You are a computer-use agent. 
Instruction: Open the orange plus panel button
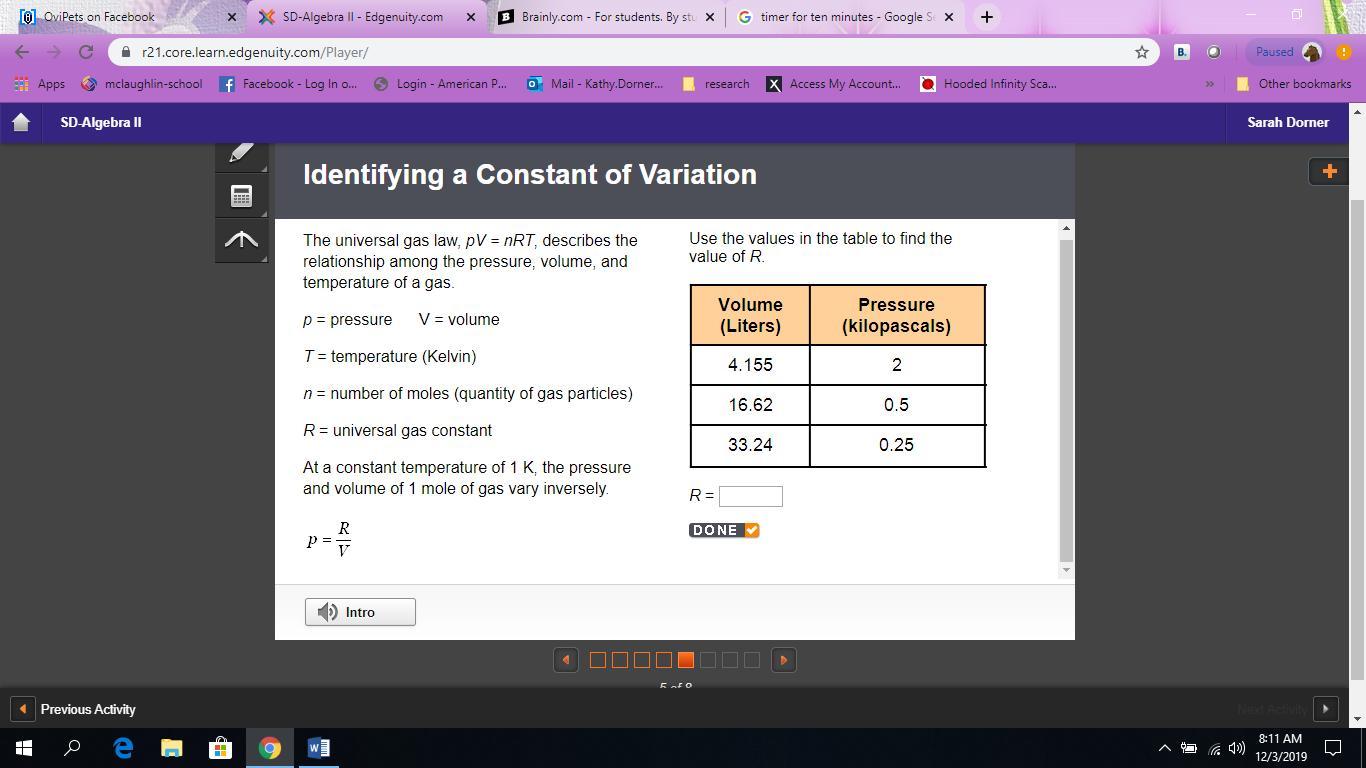pos(1329,171)
